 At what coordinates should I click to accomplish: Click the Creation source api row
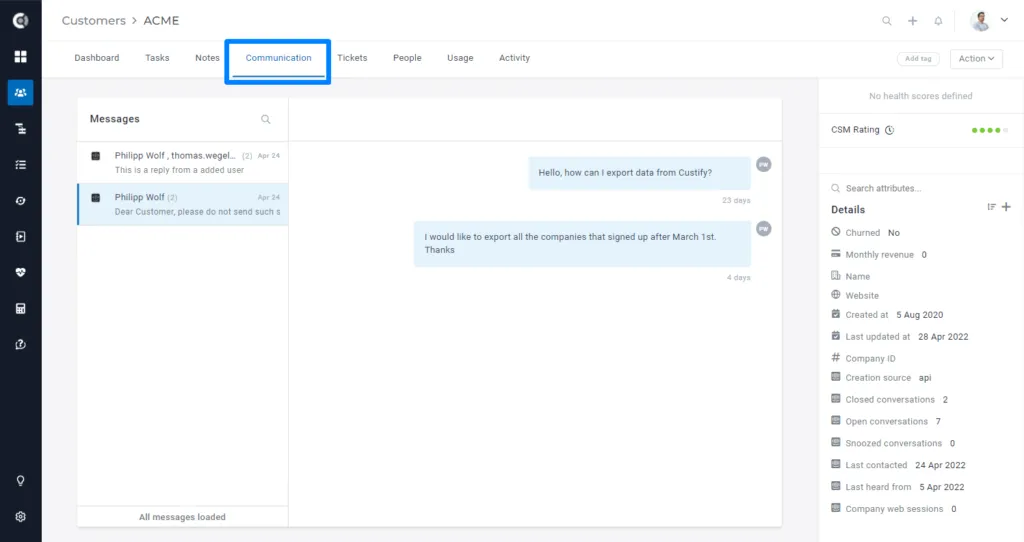coord(881,377)
